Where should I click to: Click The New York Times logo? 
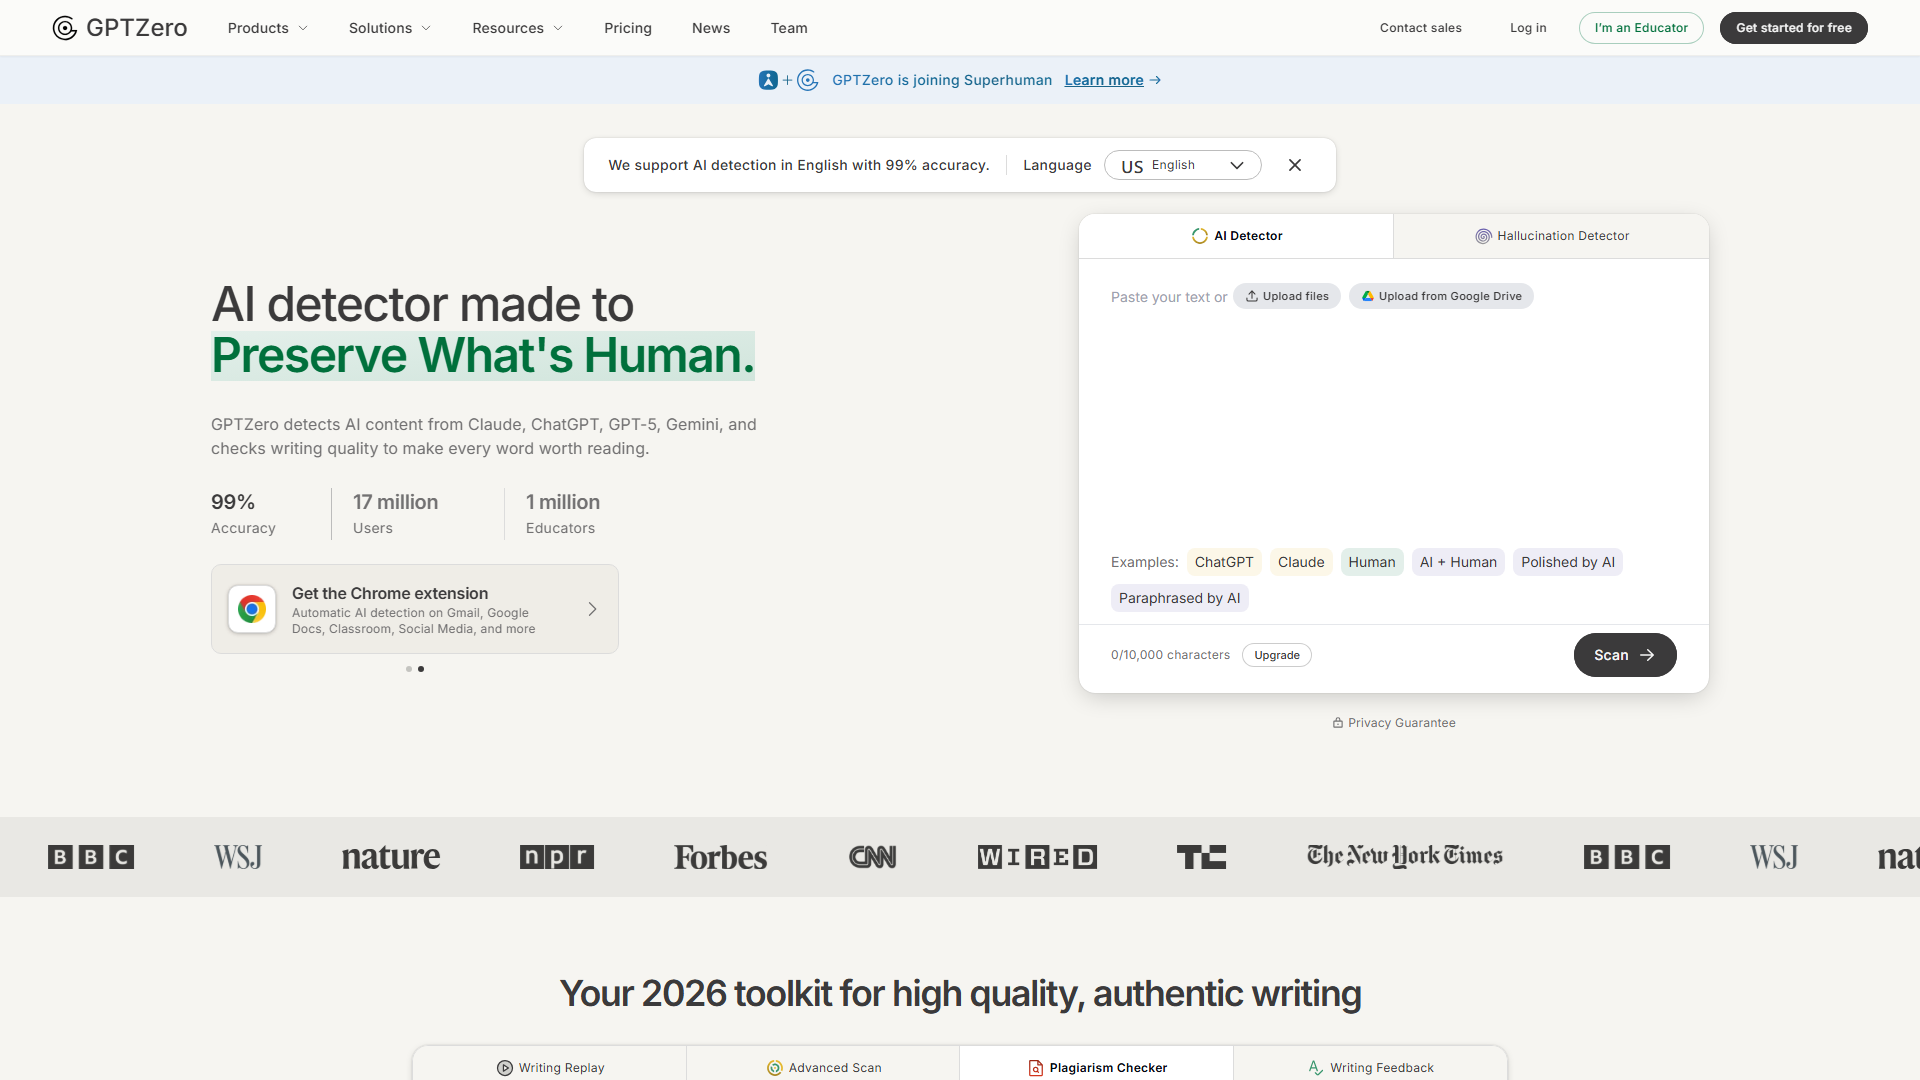coord(1405,856)
